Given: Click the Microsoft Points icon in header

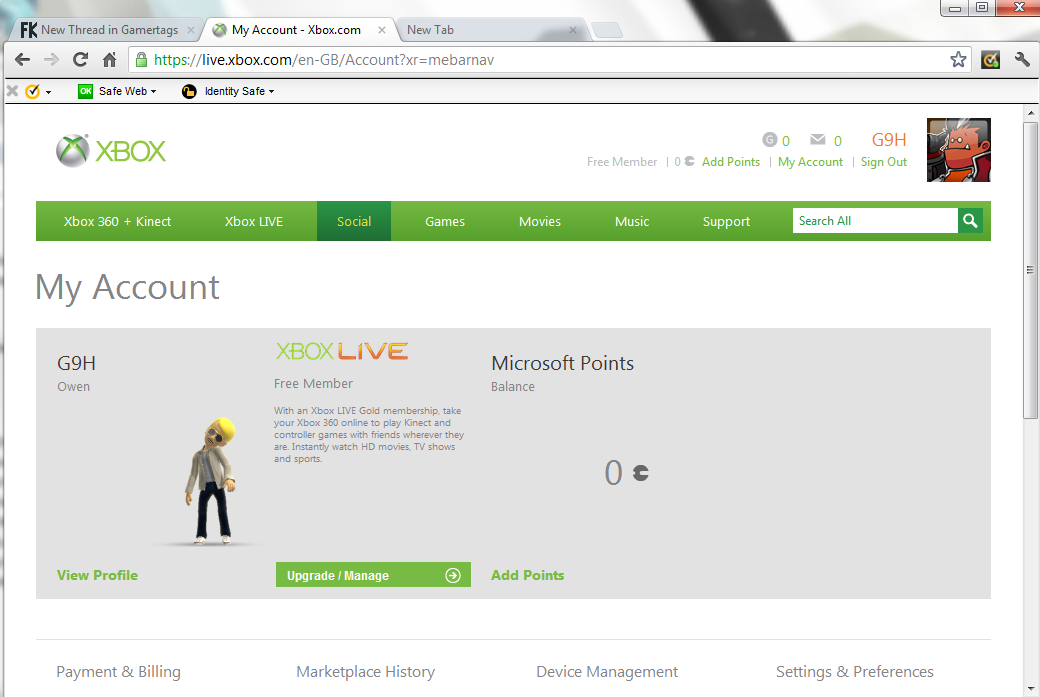Looking at the screenshot, I should [690, 161].
